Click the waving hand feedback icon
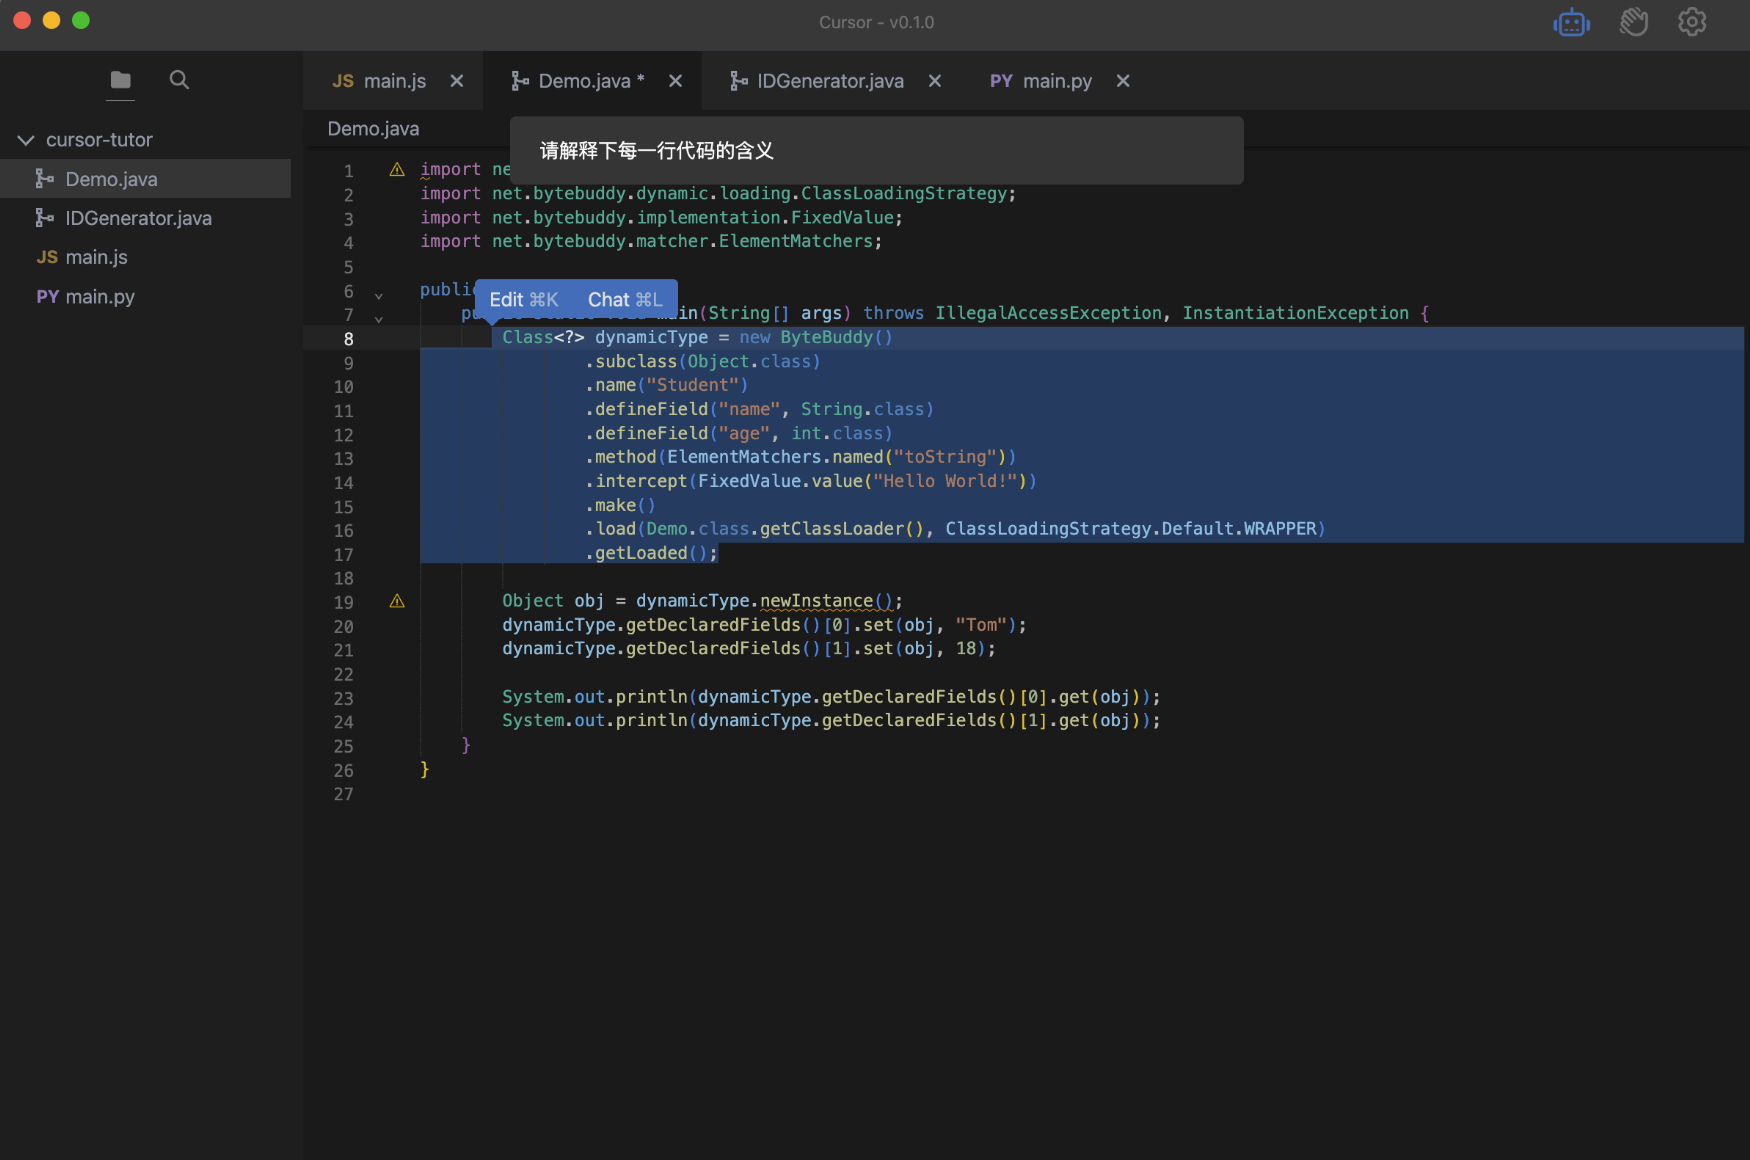 coord(1633,22)
